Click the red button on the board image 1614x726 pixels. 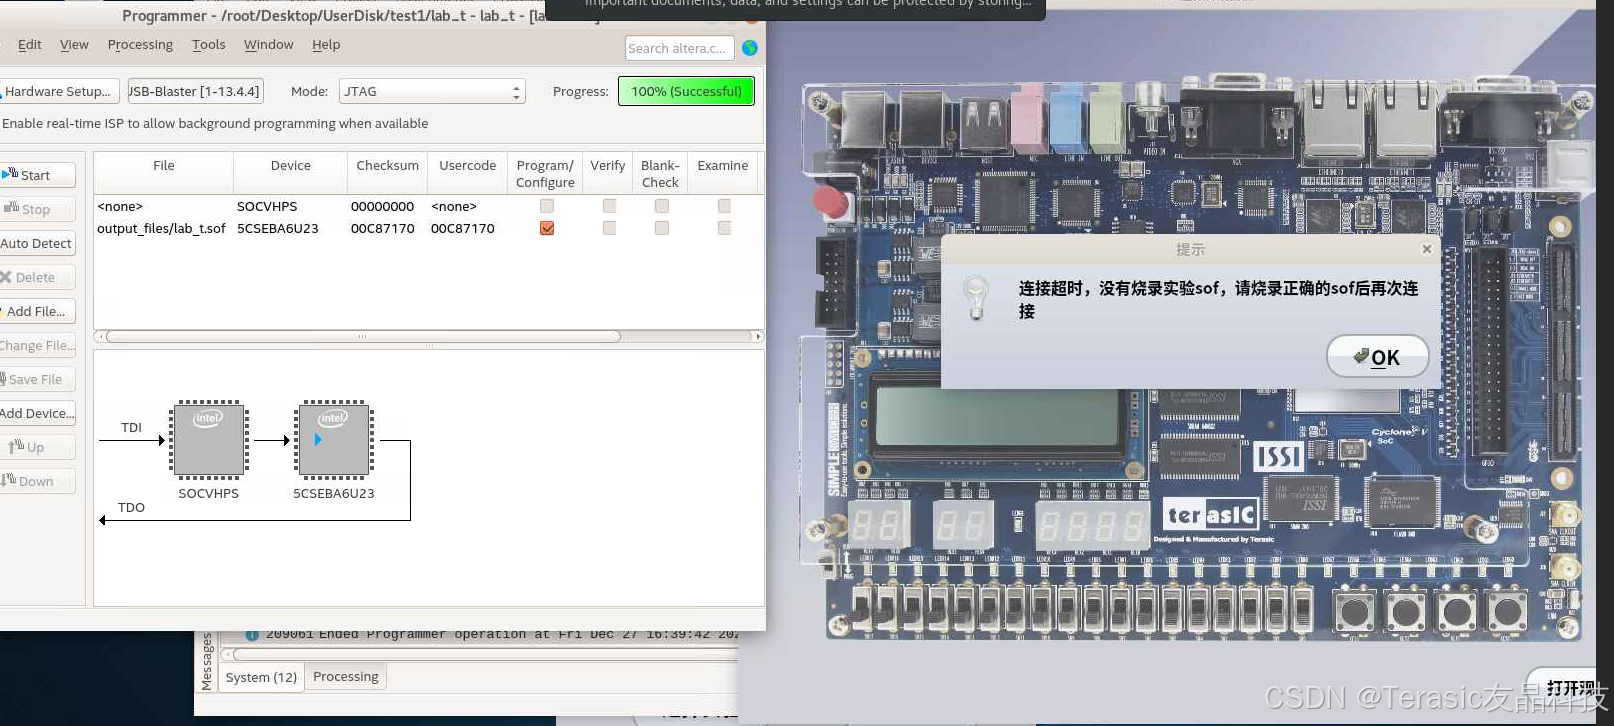tap(830, 200)
